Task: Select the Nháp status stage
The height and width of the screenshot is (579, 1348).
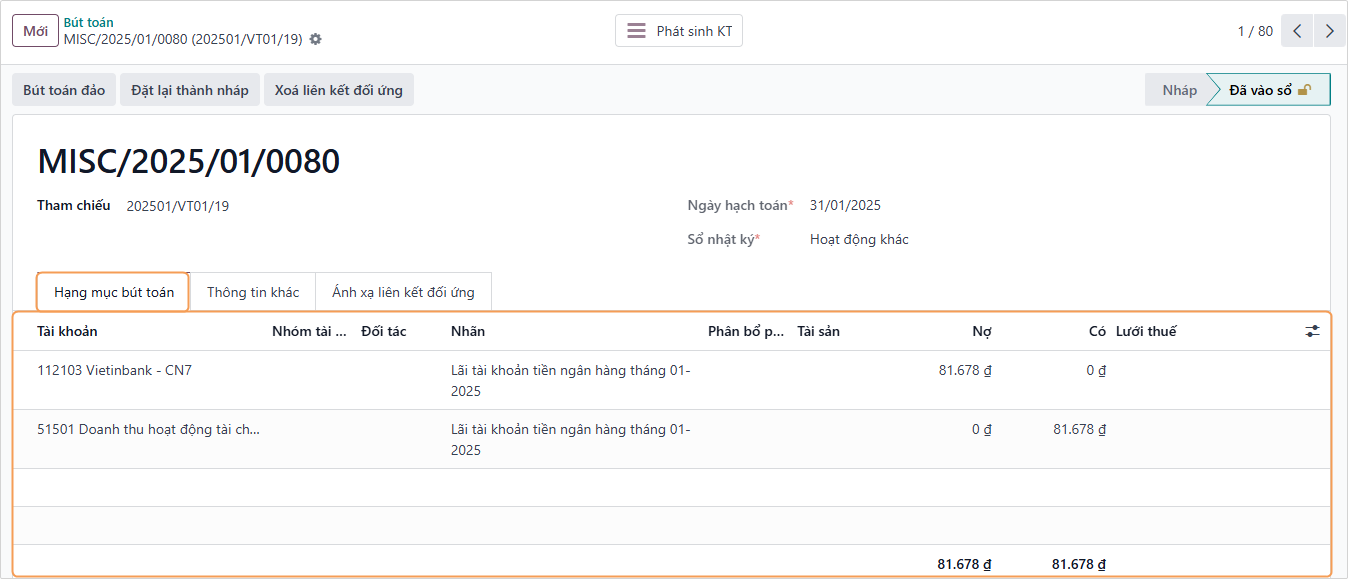Action: click(1179, 90)
